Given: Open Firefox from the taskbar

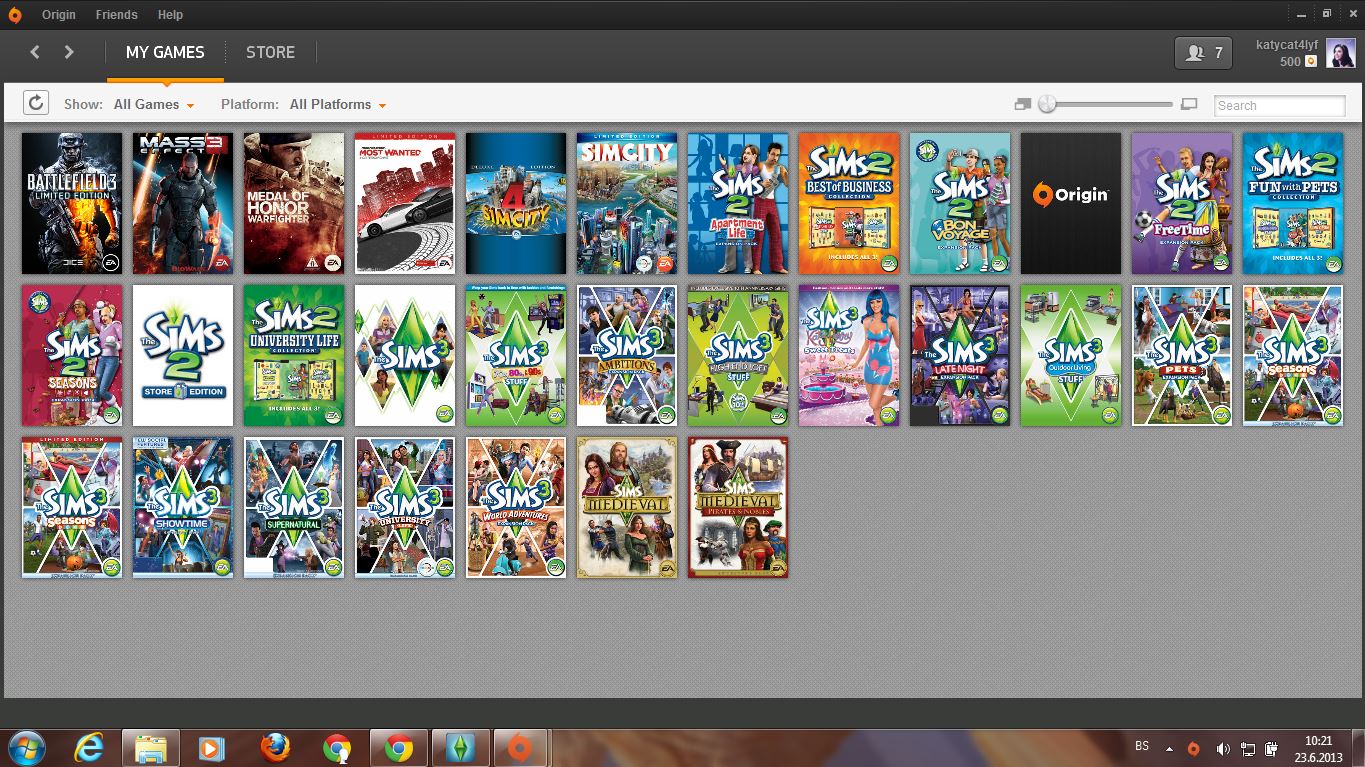Looking at the screenshot, I should 274,747.
